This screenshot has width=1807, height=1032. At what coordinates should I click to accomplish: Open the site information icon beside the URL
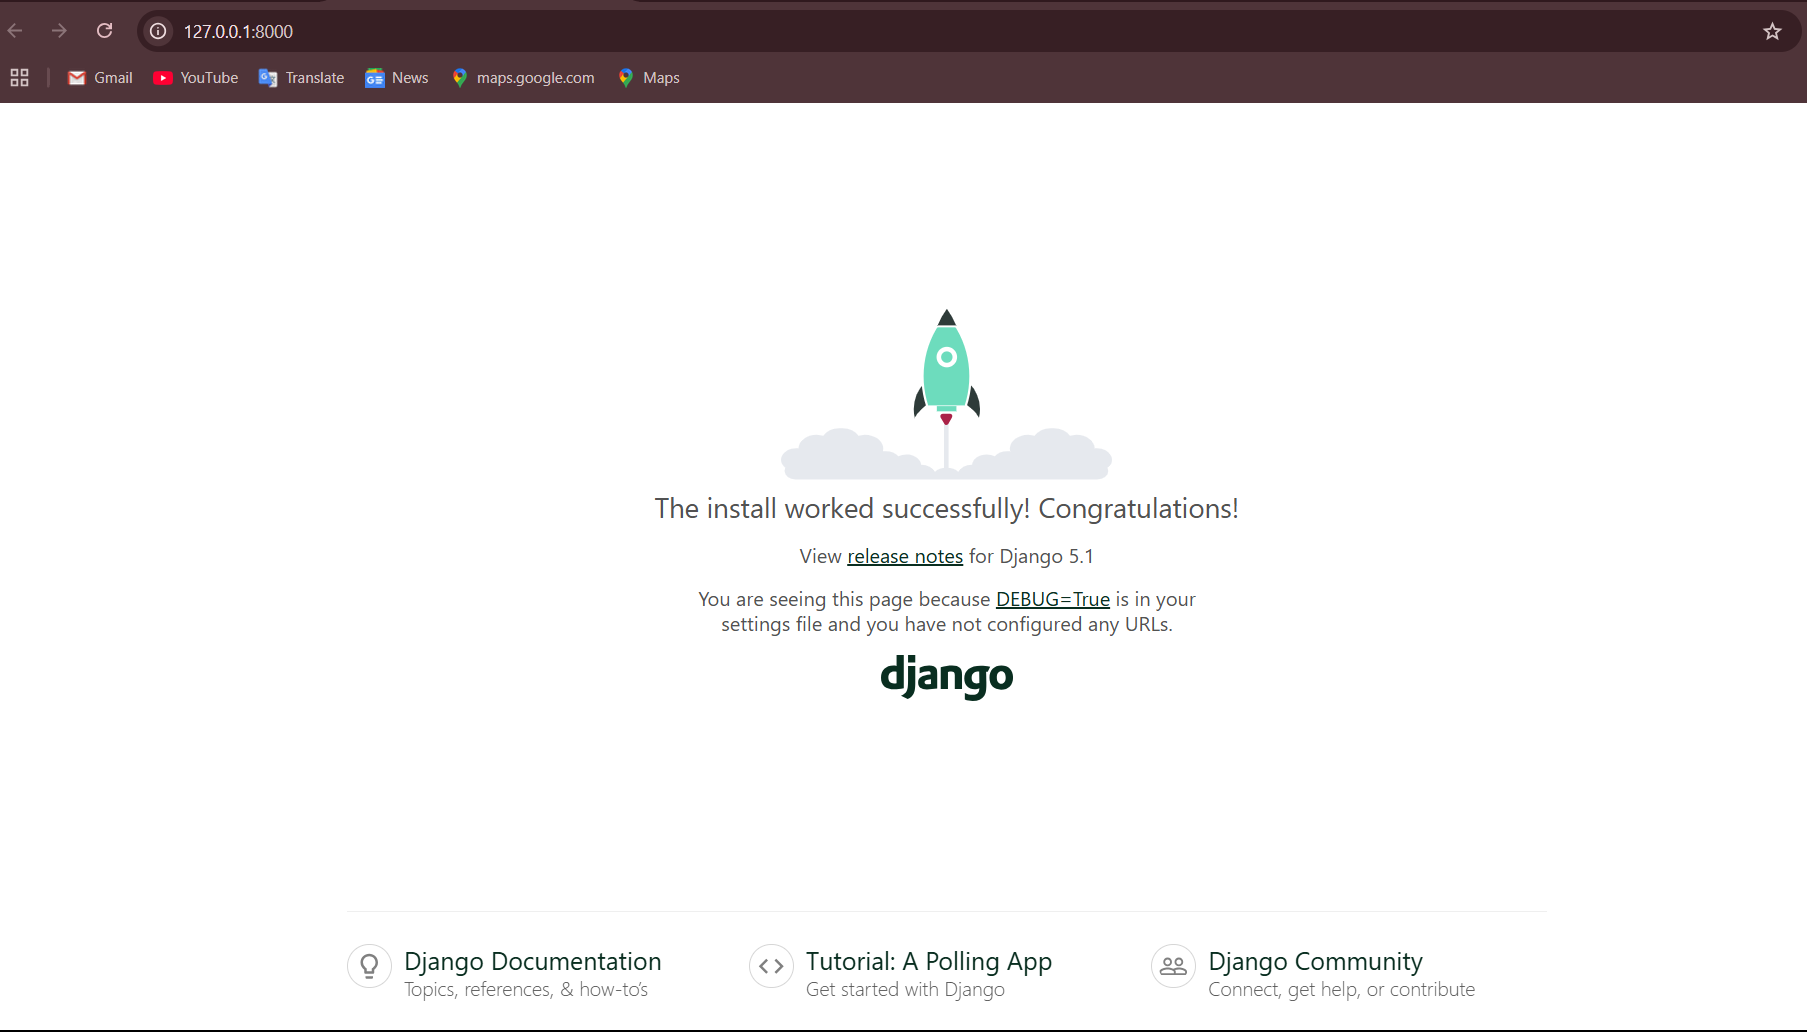pos(158,31)
